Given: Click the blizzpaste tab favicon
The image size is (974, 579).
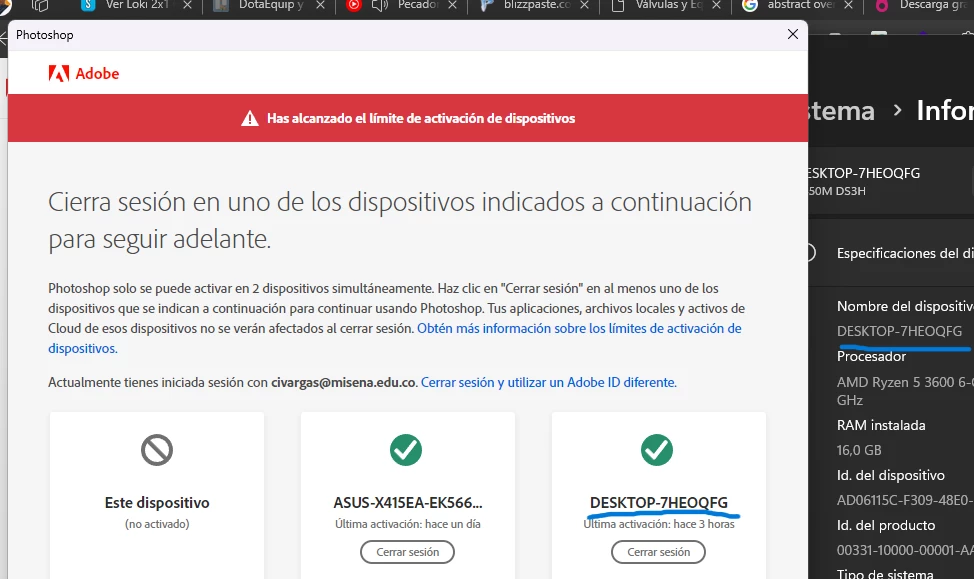Looking at the screenshot, I should coord(488,6).
